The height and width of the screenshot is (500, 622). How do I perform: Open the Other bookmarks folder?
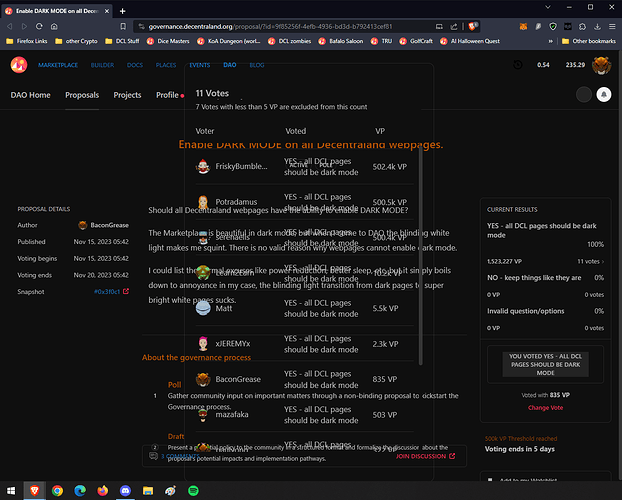click(589, 41)
